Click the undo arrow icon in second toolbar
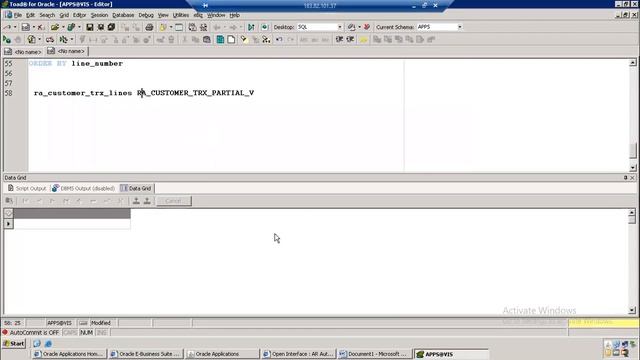The image size is (640, 360). [x=279, y=40]
